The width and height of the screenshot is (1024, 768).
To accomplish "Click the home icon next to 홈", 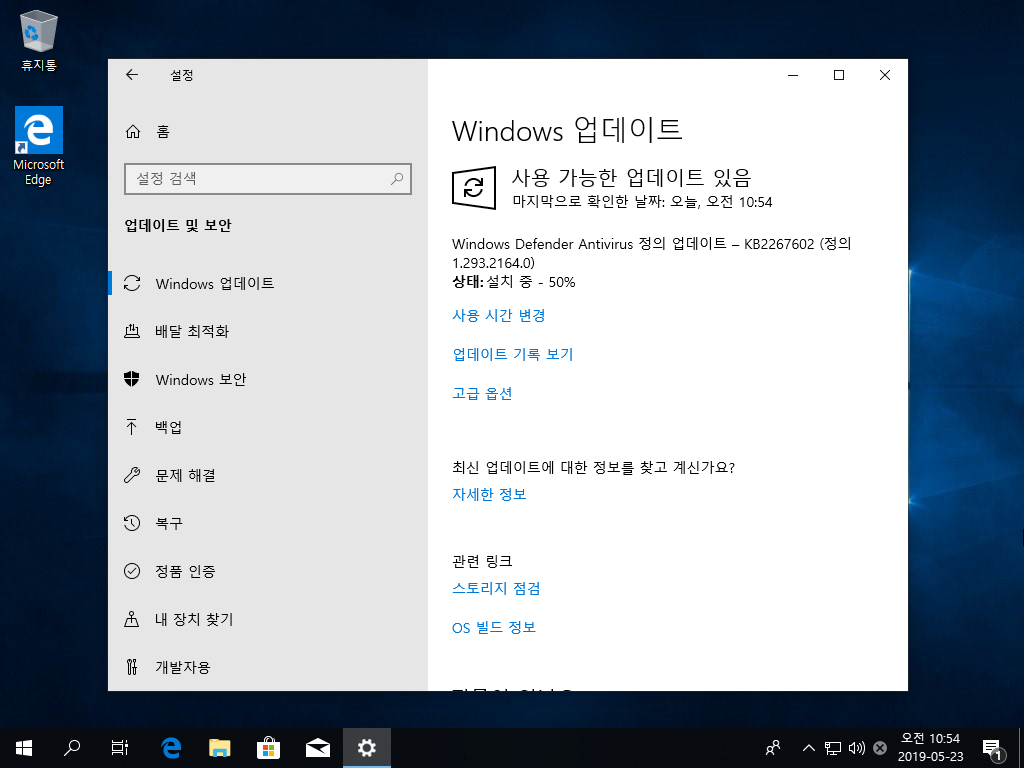I will [x=133, y=132].
